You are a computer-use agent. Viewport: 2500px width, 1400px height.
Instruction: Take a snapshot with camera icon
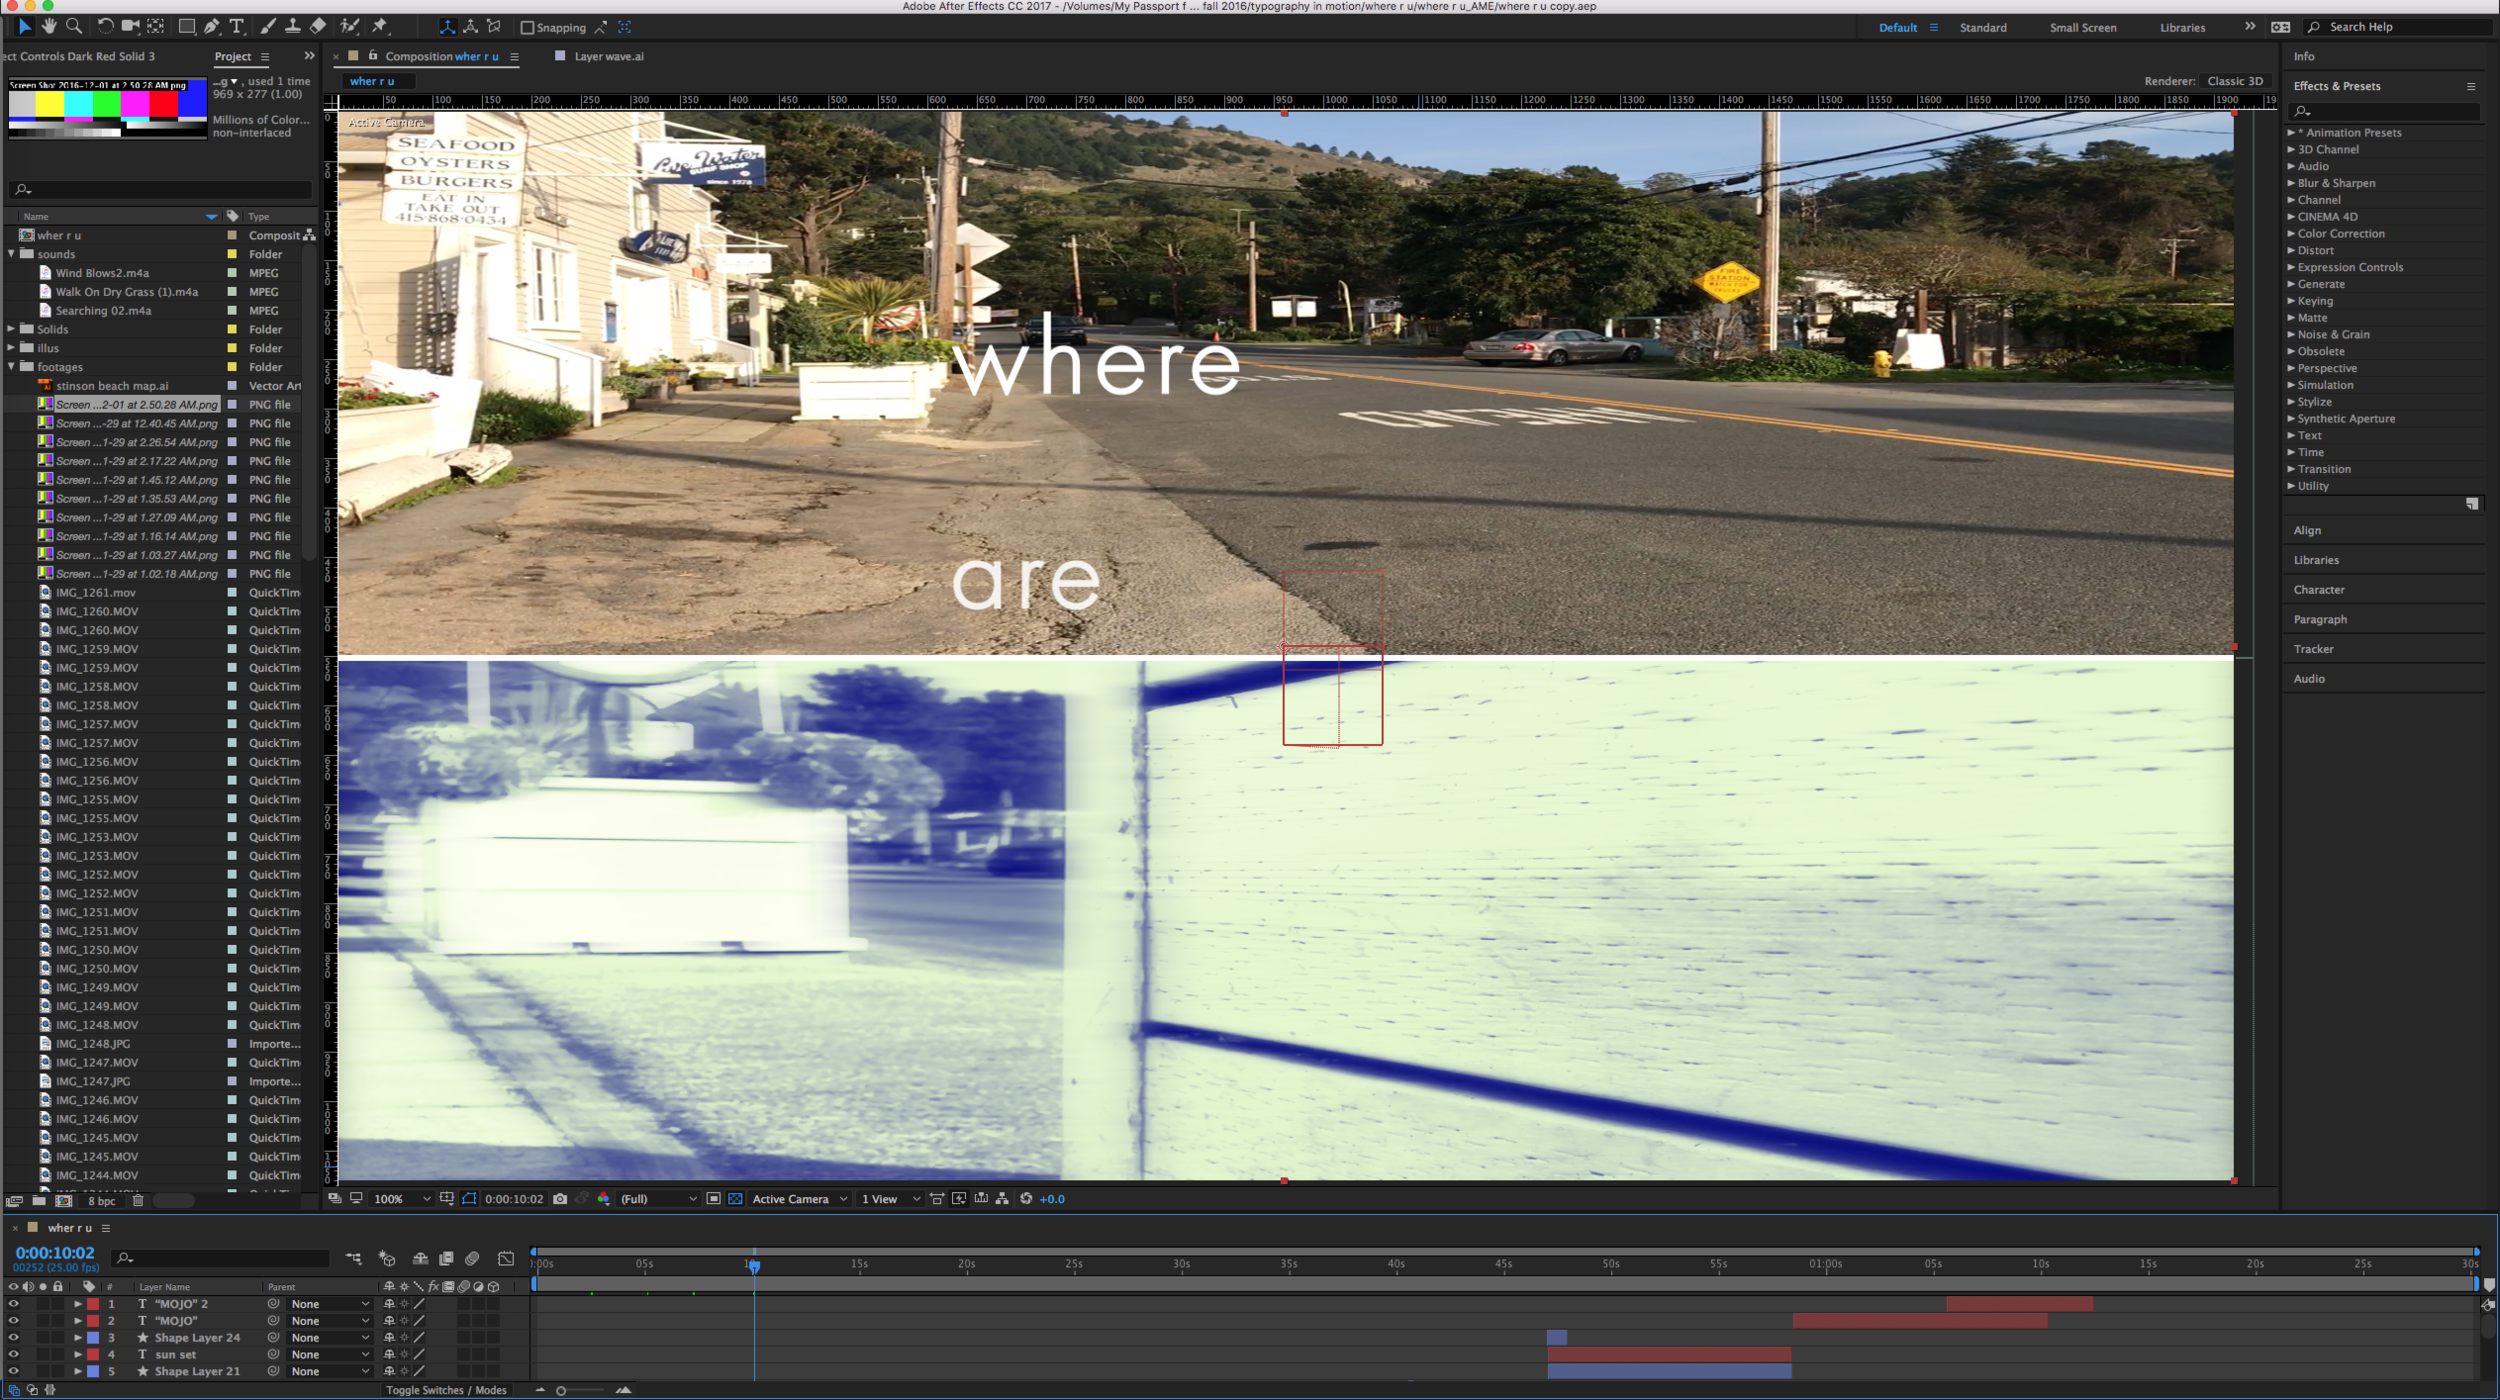tap(560, 1199)
